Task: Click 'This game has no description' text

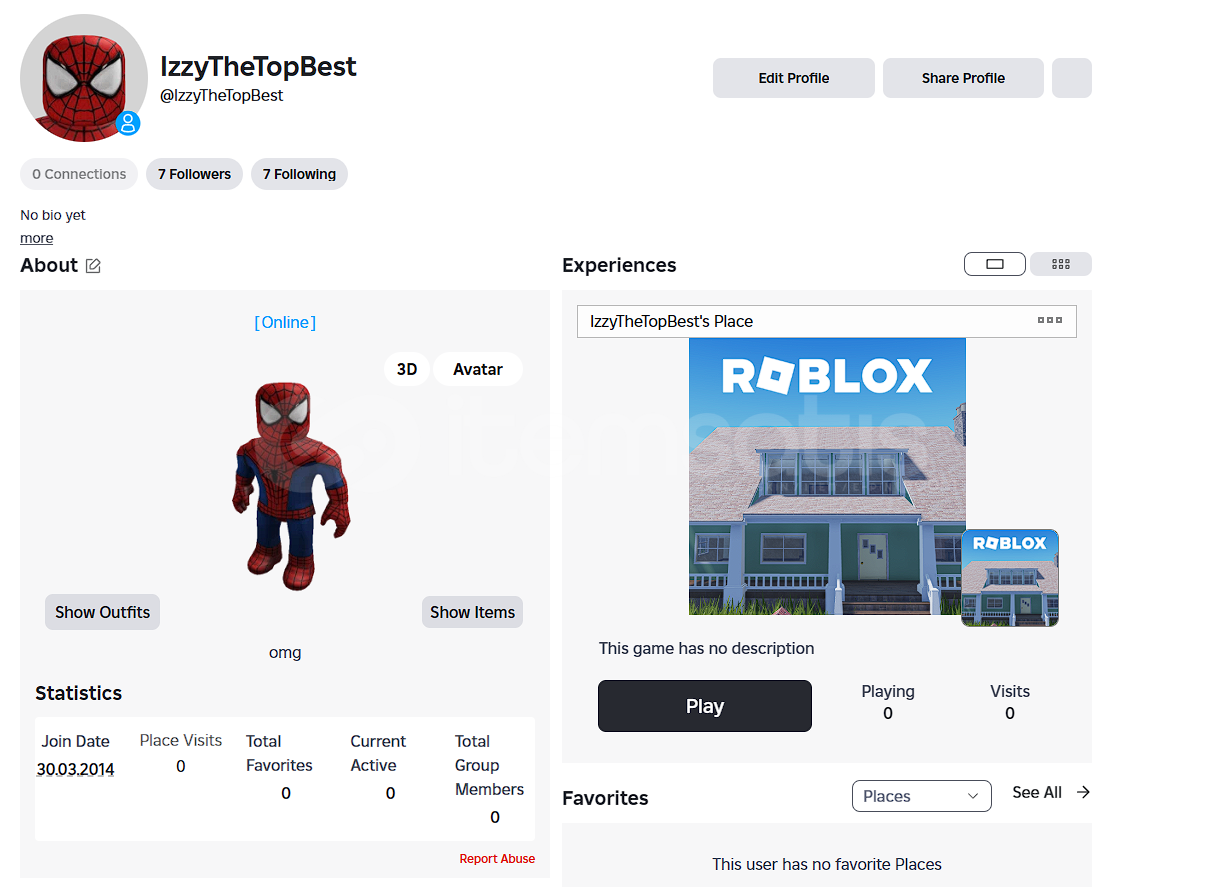Action: 706,648
